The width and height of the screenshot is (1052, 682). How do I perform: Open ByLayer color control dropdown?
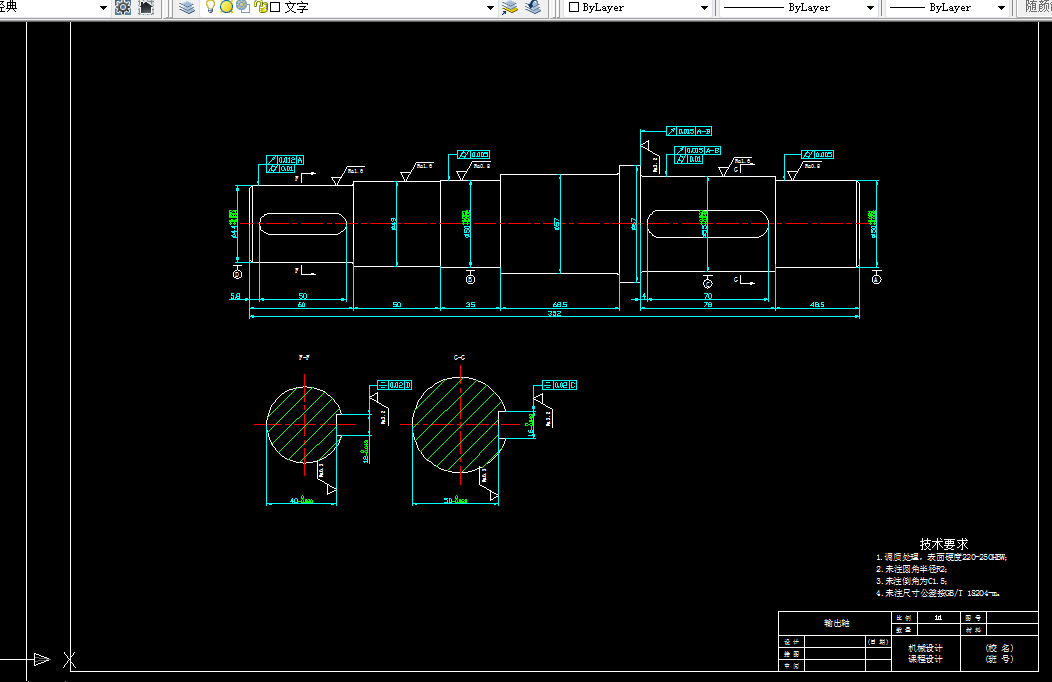[704, 7]
